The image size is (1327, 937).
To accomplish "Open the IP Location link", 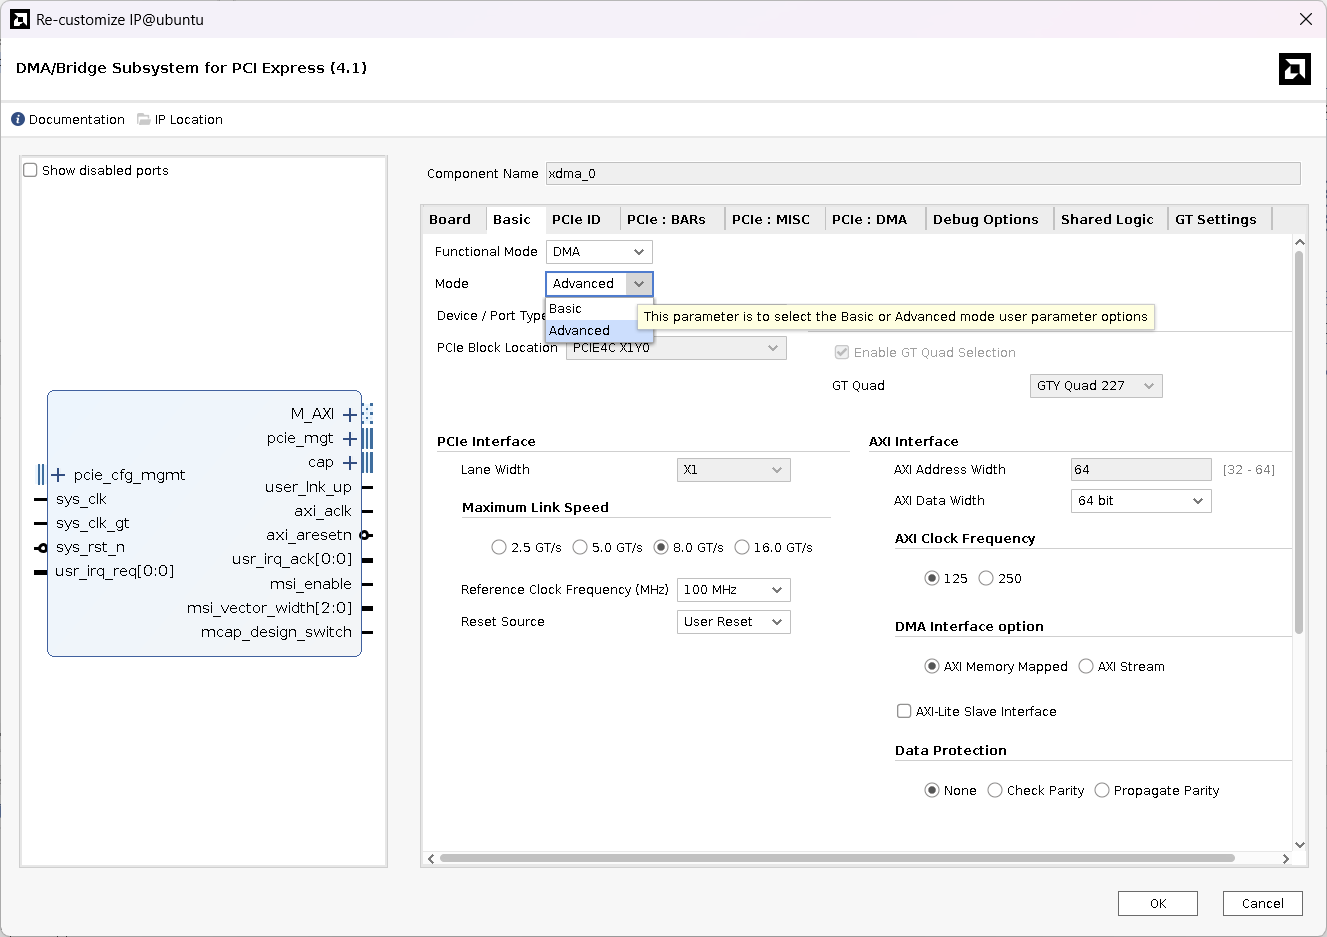I will [x=189, y=119].
